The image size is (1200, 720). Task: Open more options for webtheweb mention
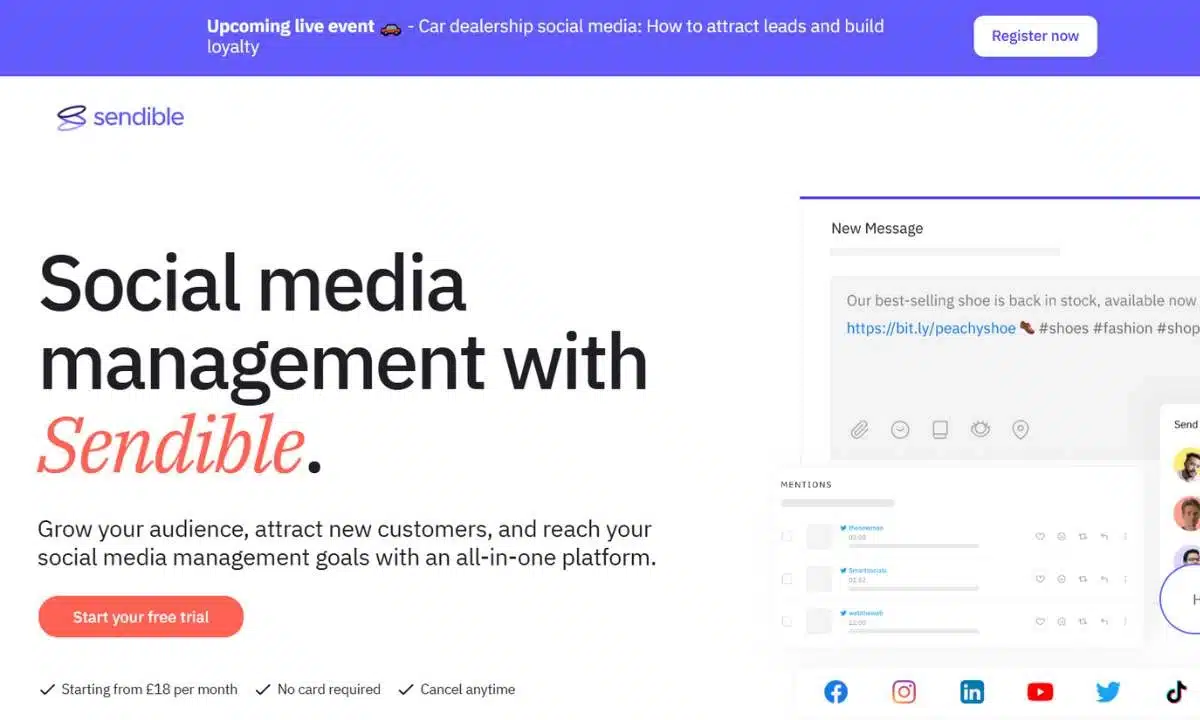click(x=1126, y=621)
